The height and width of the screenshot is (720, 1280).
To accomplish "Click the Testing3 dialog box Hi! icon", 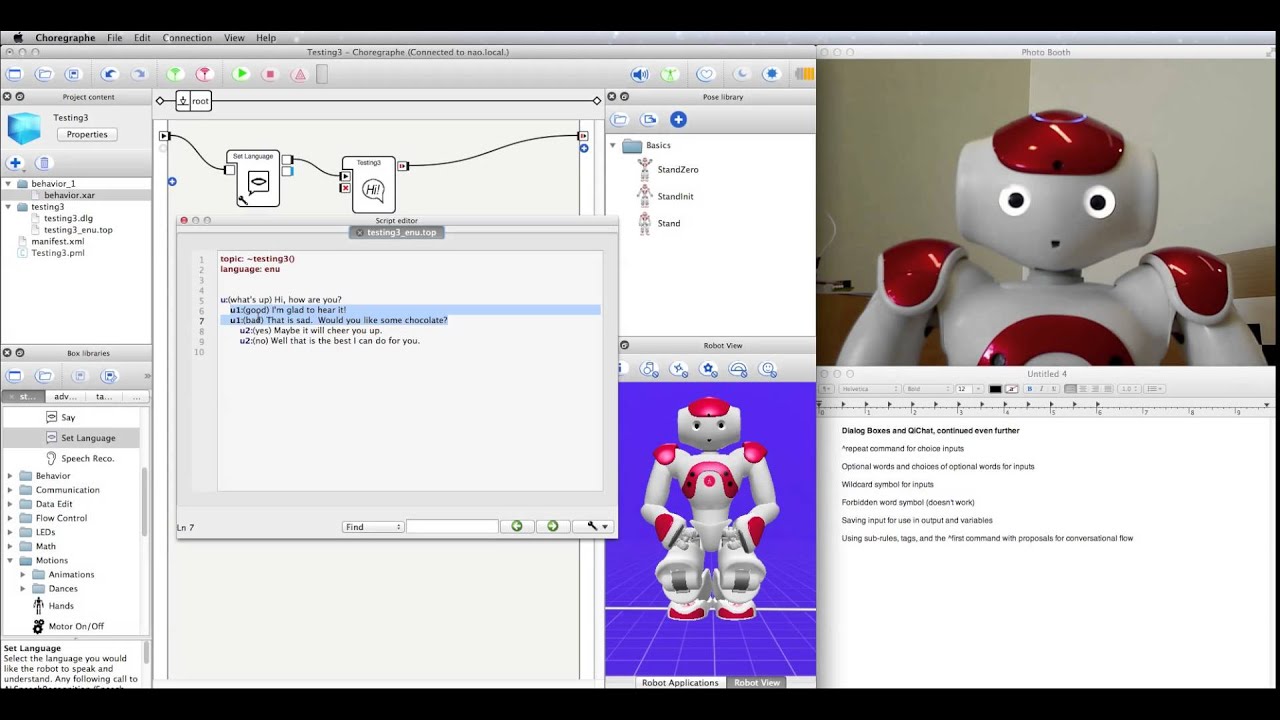I will (373, 189).
